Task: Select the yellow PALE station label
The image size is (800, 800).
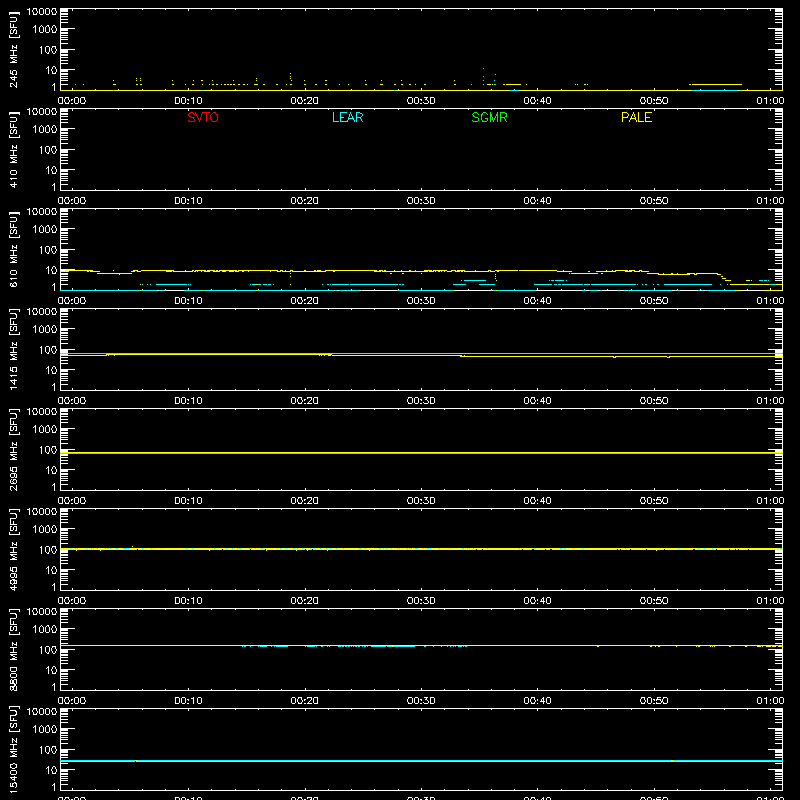Action: click(636, 117)
